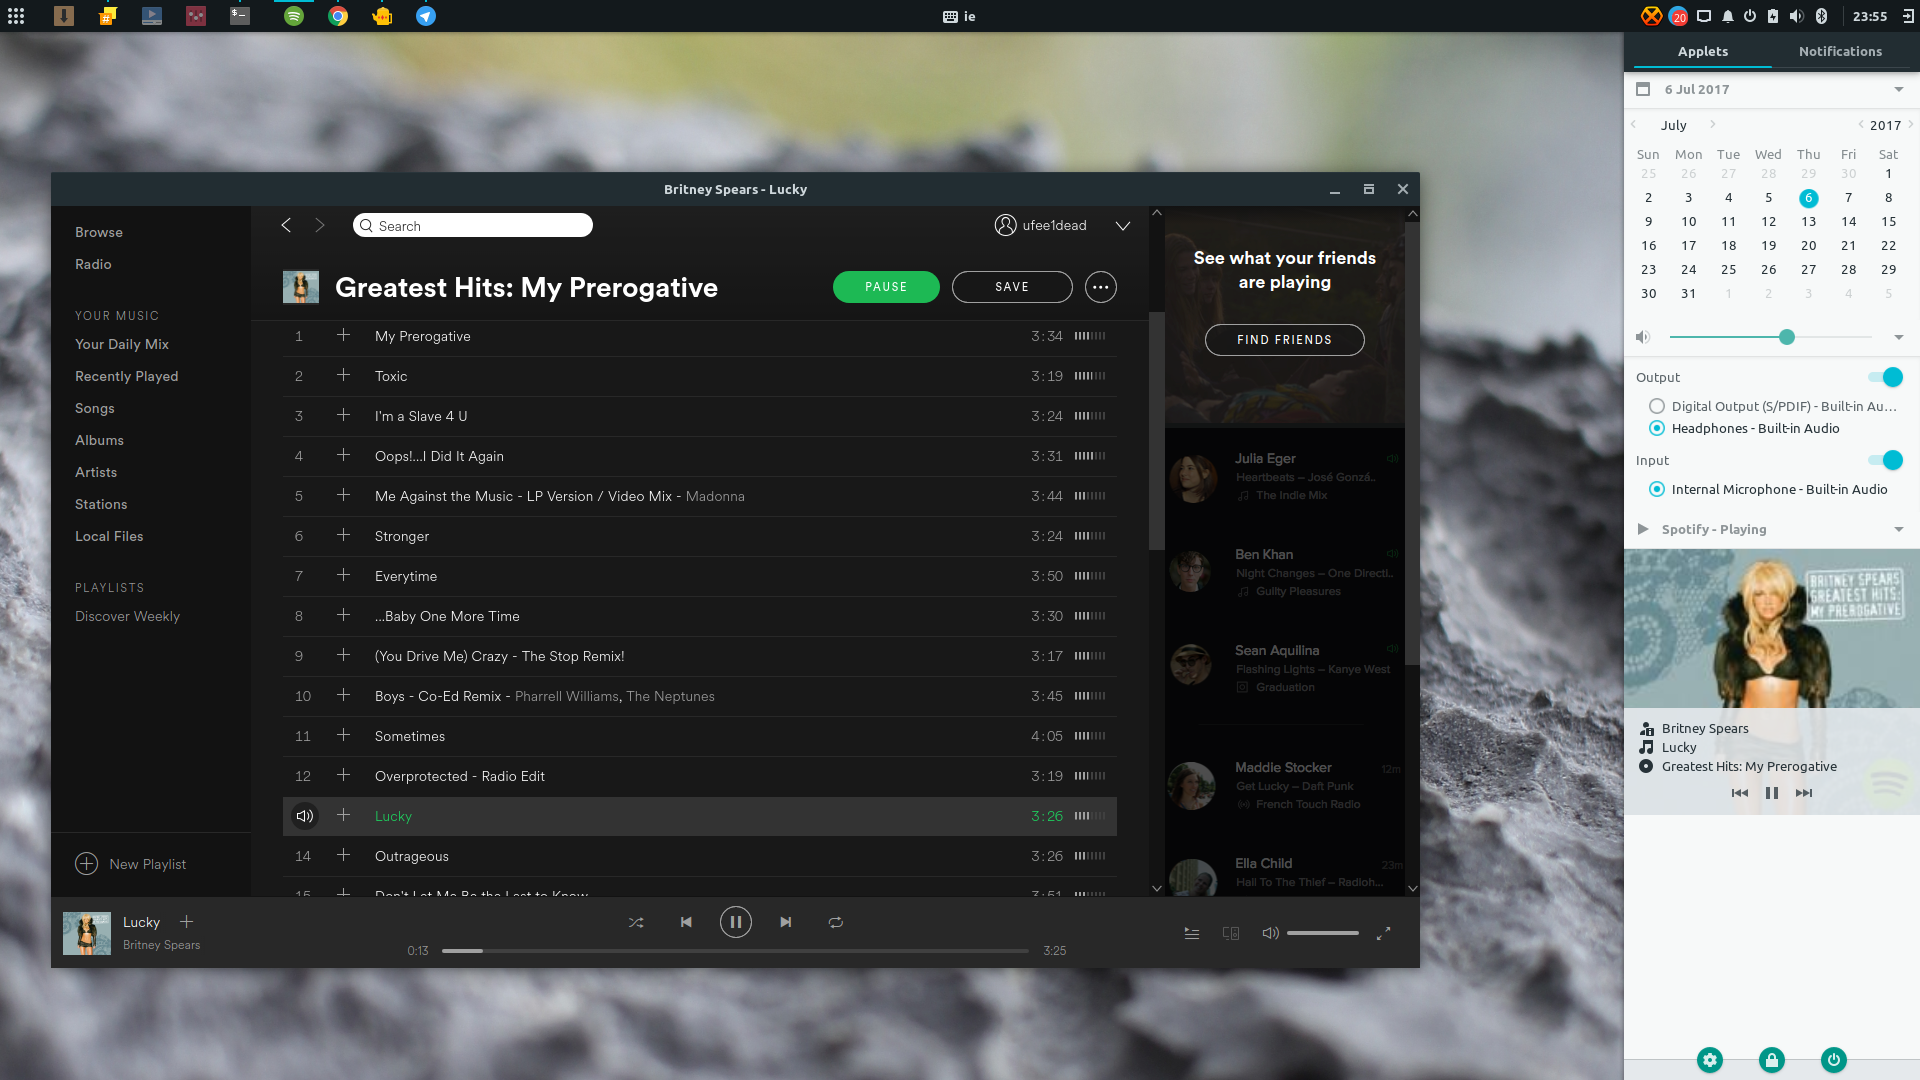This screenshot has height=1080, width=1920.
Task: Open settings gear at sidebar bottom
Action: (x=1710, y=1060)
